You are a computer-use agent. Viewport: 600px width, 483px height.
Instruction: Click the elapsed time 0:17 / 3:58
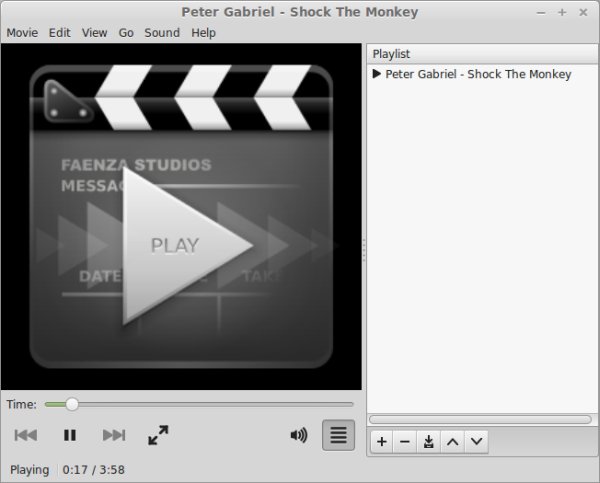93,470
